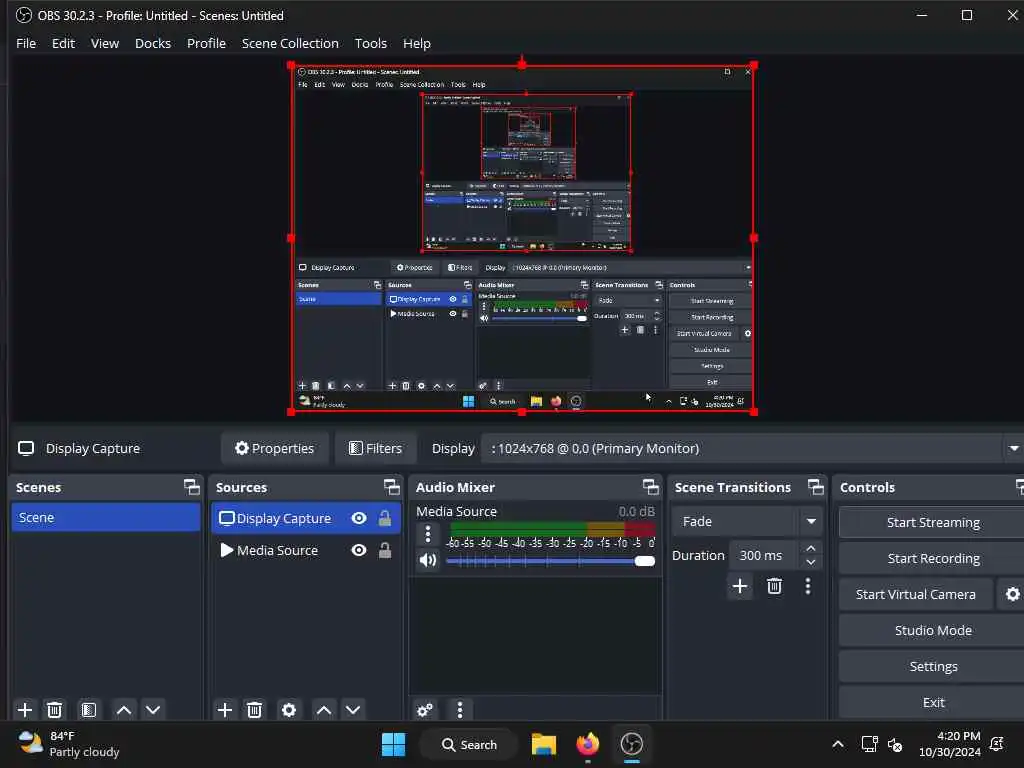Open Audio Mixer panel three-dot menu

460,710
